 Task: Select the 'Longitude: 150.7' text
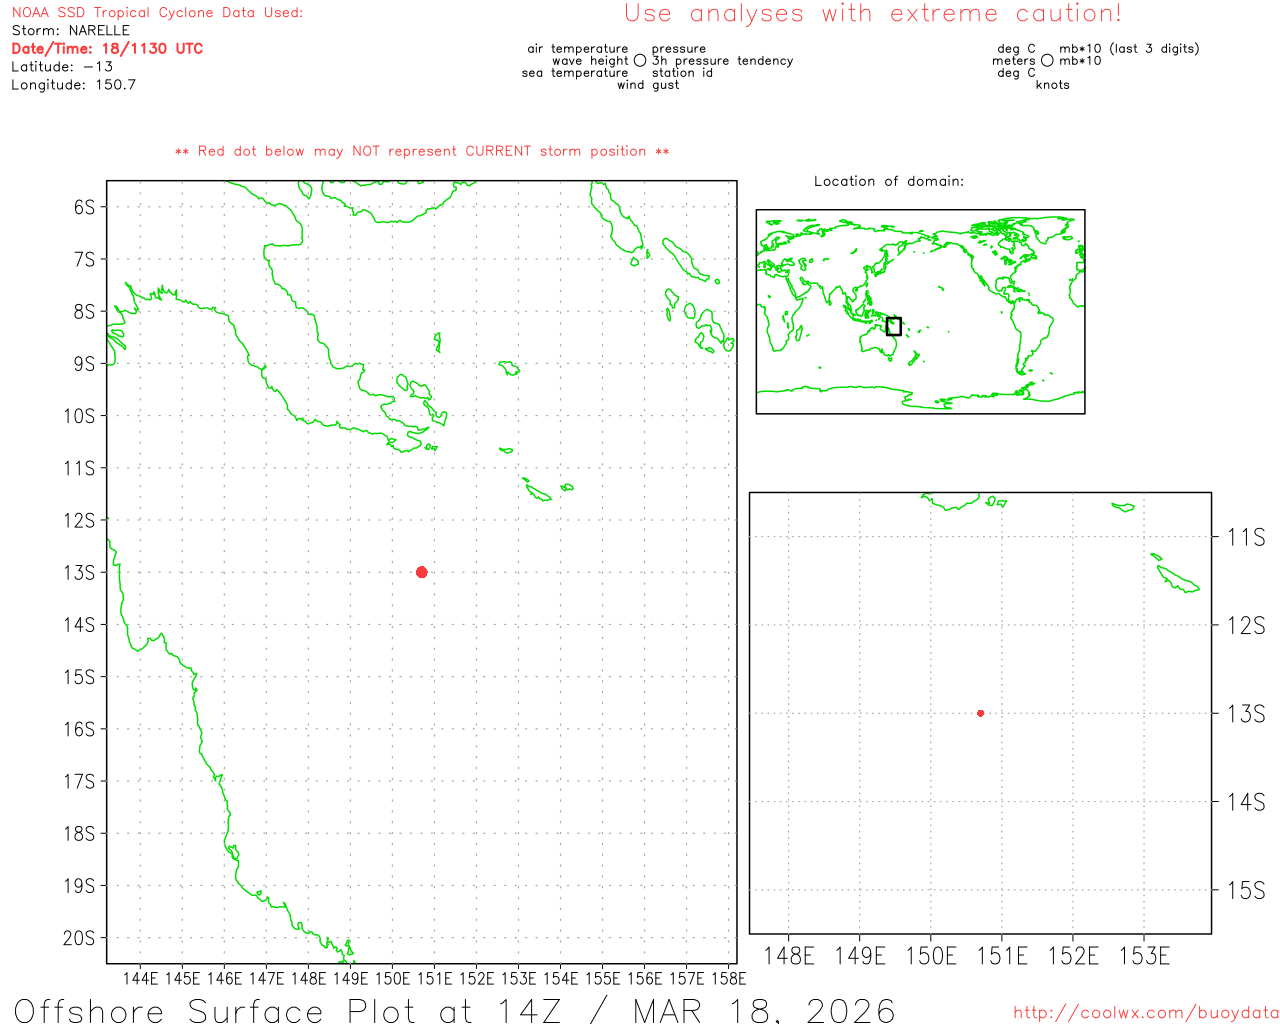tap(73, 85)
